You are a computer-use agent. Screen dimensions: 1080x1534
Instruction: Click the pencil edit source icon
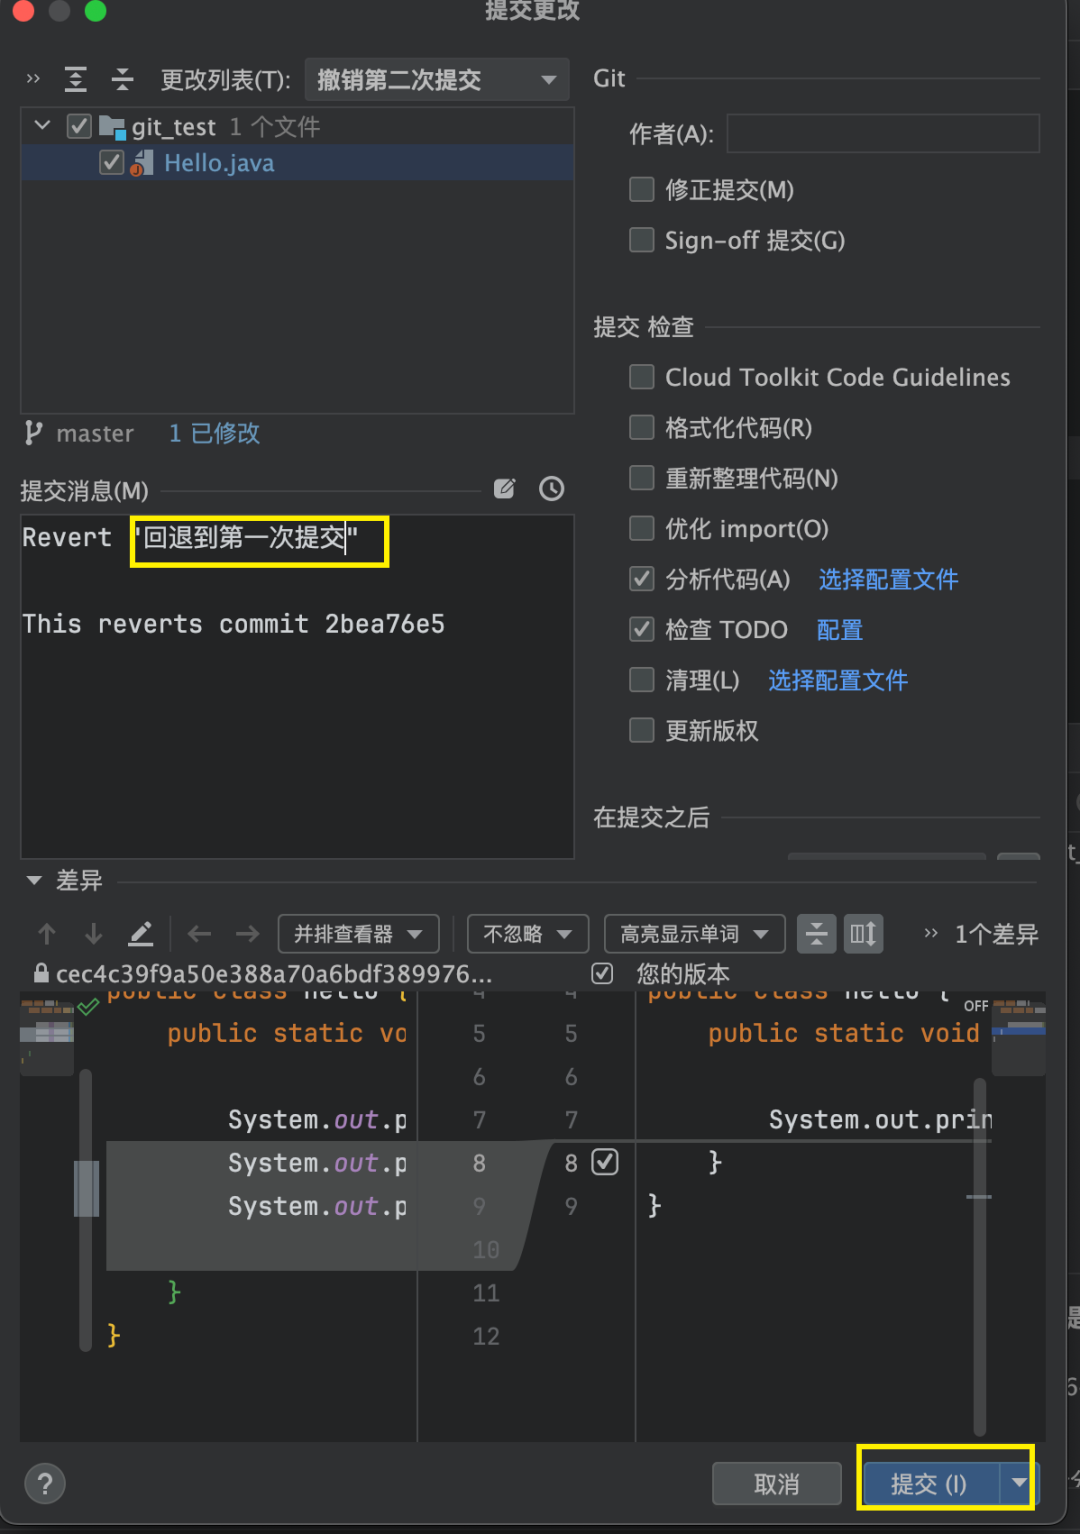[141, 934]
